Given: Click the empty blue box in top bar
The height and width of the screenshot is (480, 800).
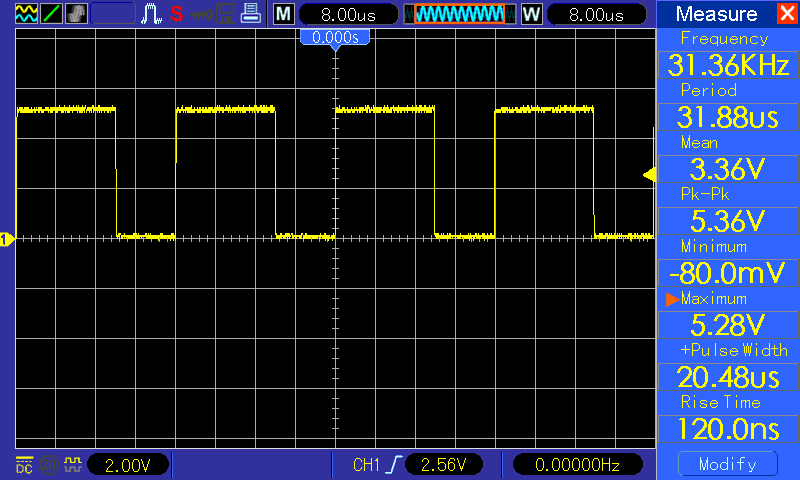Looking at the screenshot, I should coord(113,14).
